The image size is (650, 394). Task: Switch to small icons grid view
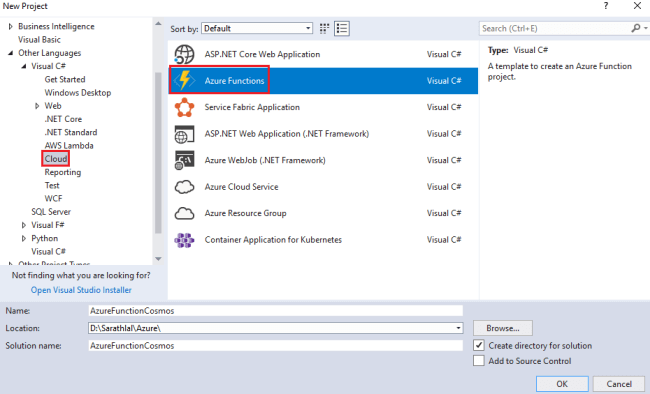pyautogui.click(x=324, y=29)
